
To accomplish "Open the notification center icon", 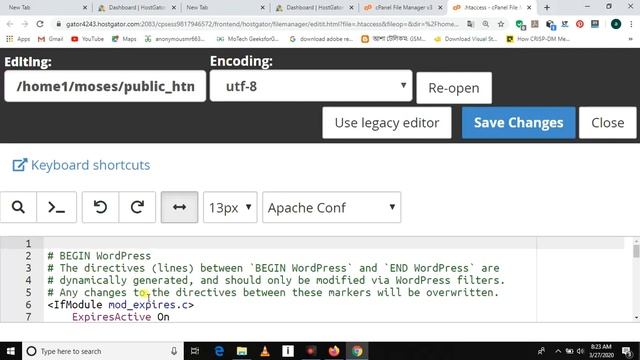I will [627, 351].
